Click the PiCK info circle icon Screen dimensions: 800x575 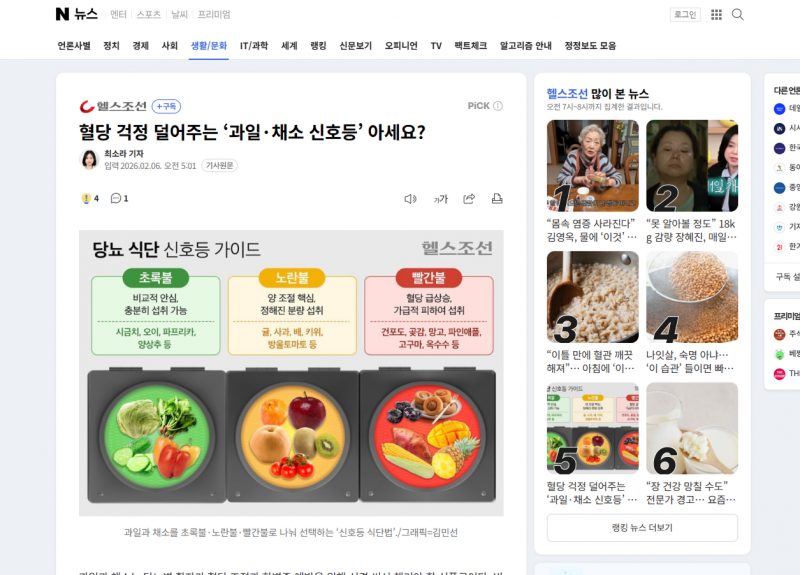click(498, 106)
